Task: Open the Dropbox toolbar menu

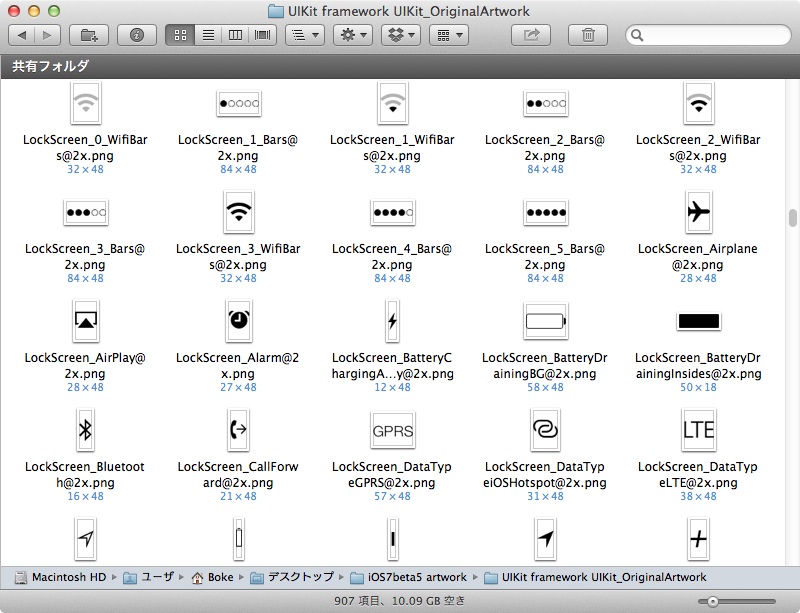Action: pyautogui.click(x=401, y=35)
